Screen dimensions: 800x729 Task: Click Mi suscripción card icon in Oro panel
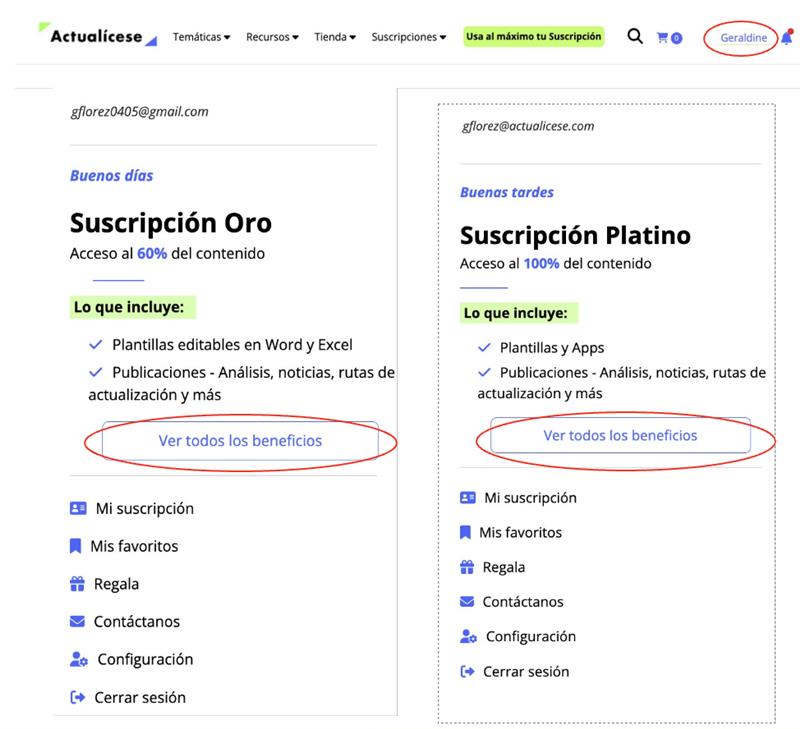coord(78,508)
